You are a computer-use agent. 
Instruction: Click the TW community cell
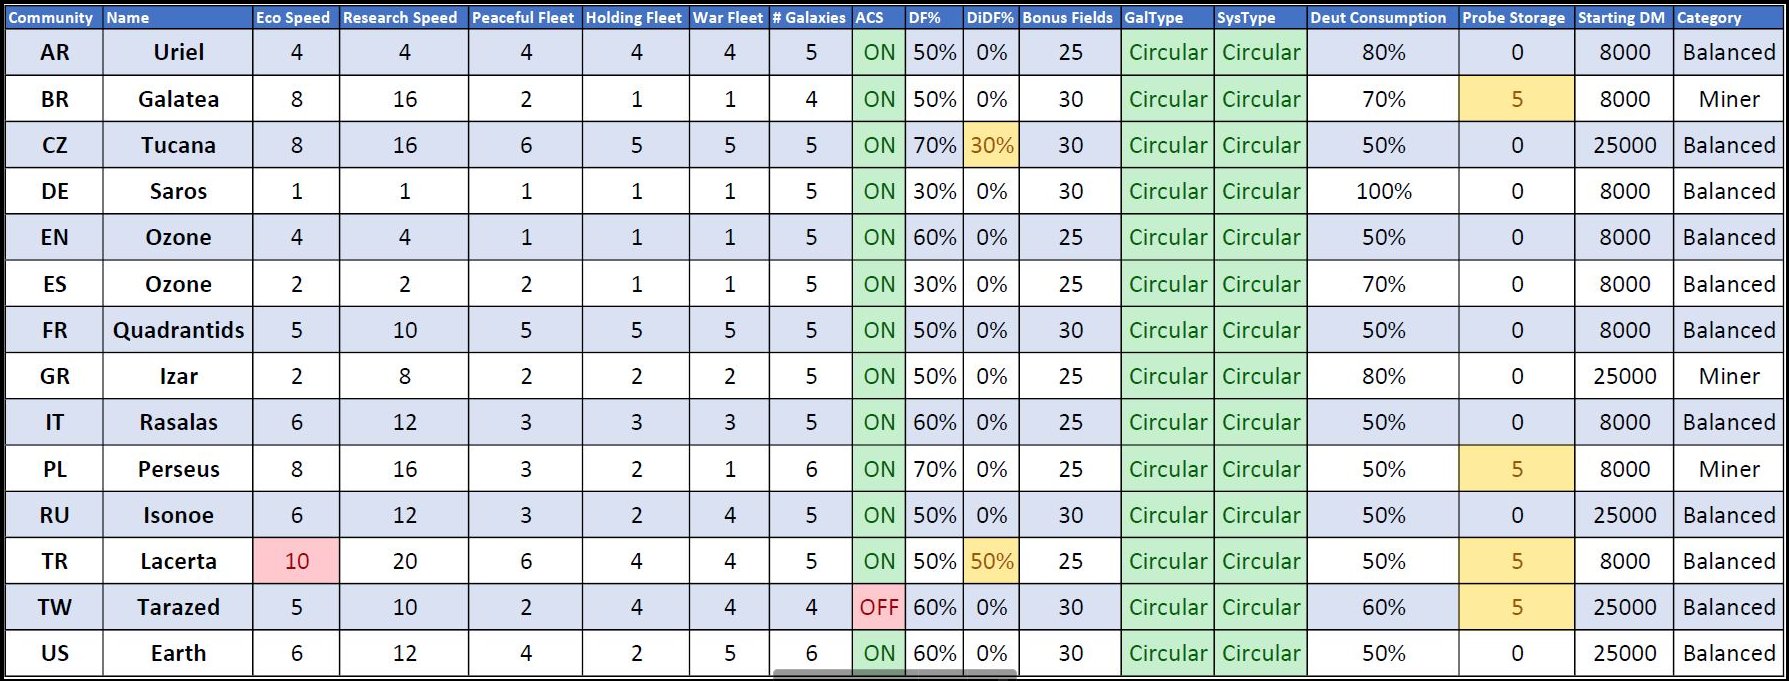(55, 607)
